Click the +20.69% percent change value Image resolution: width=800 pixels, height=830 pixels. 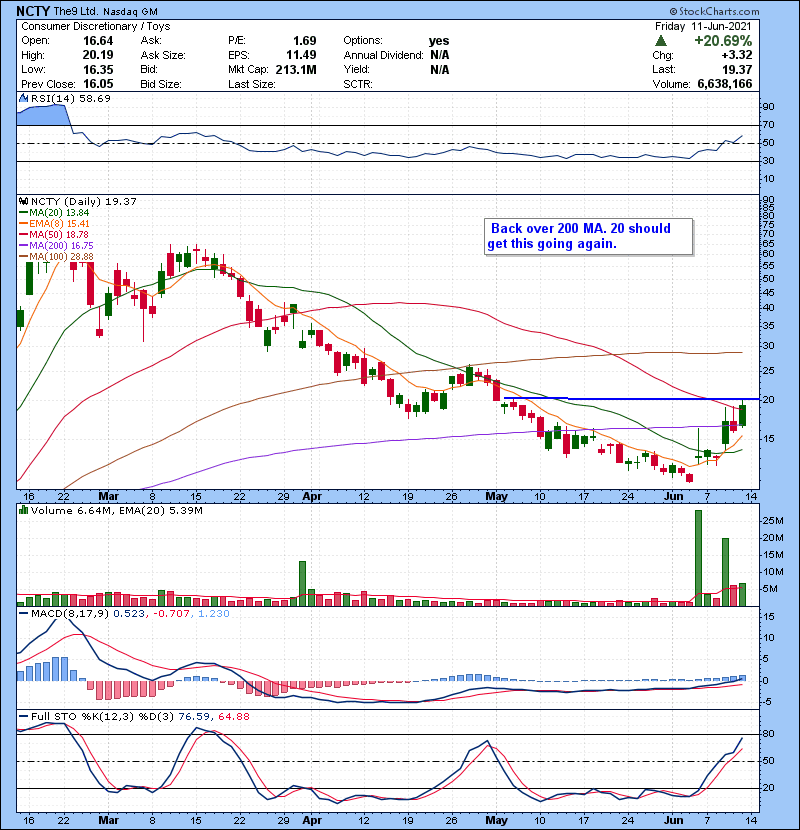pos(723,41)
